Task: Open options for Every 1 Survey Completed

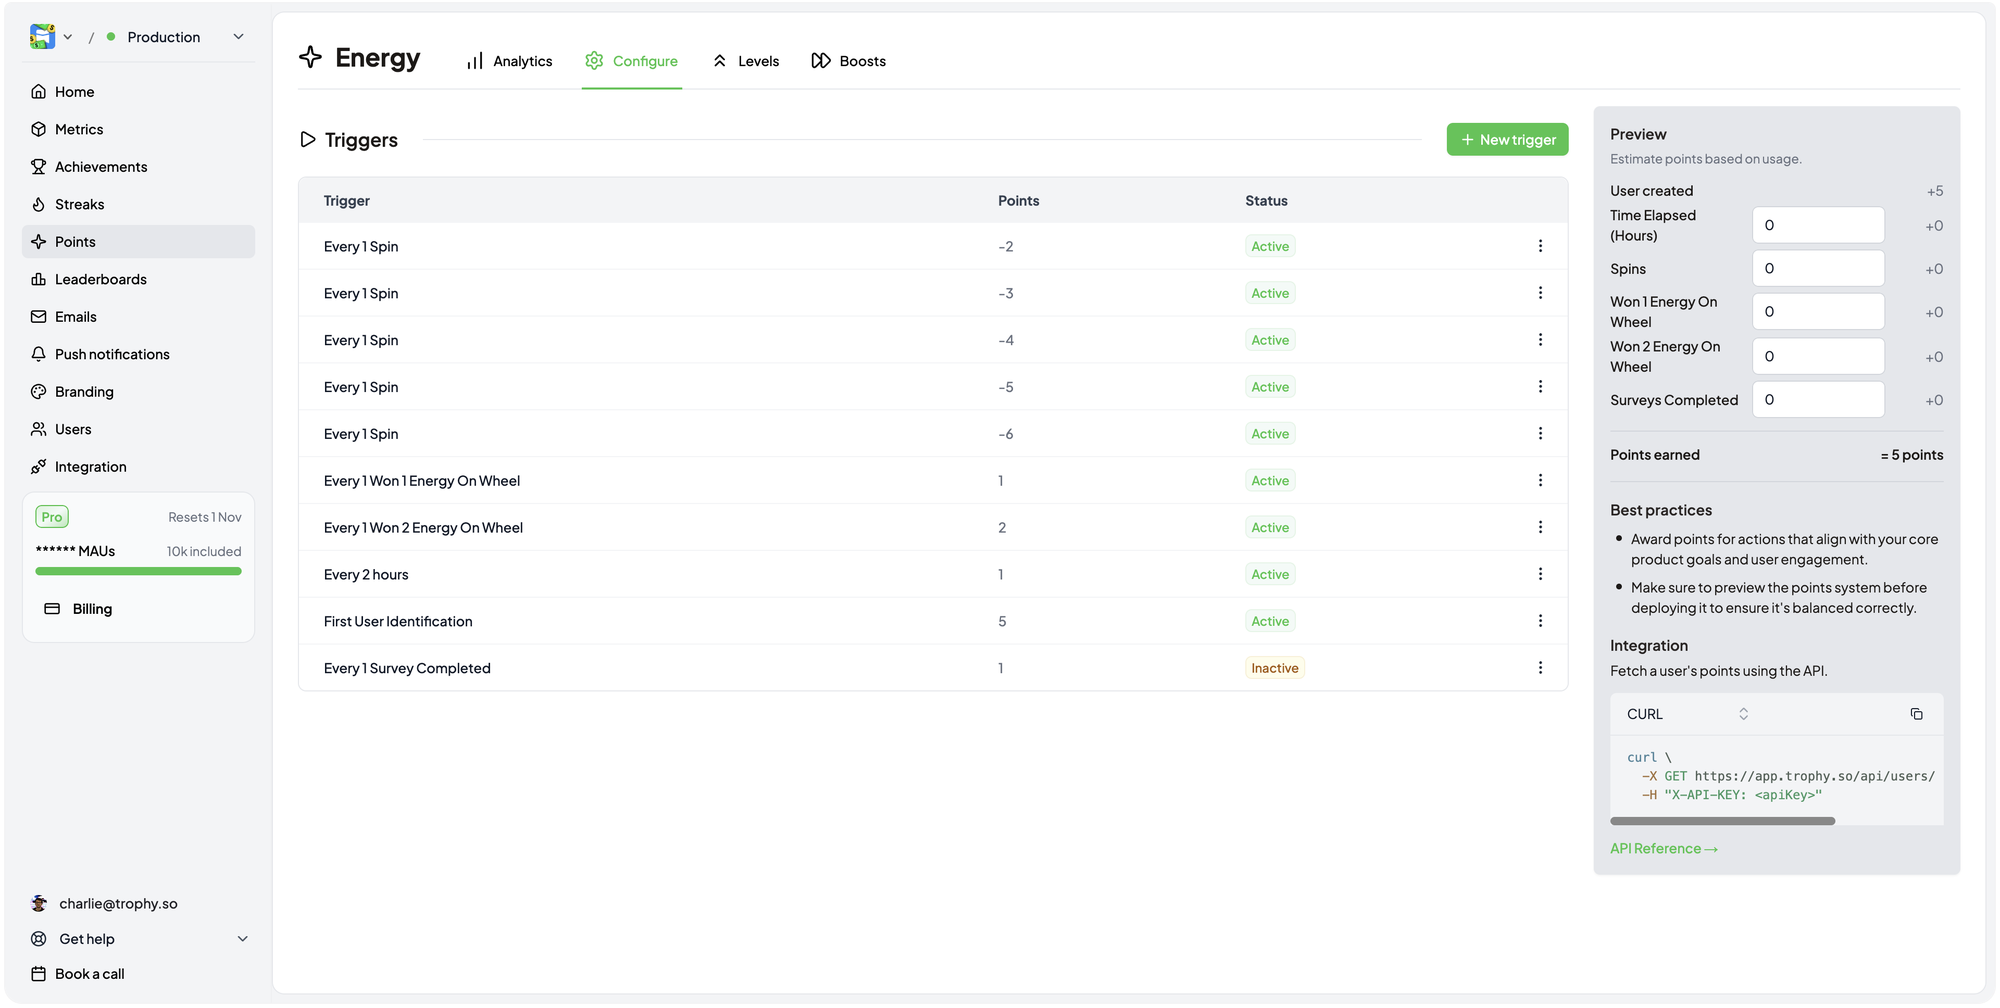Action: [x=1540, y=668]
